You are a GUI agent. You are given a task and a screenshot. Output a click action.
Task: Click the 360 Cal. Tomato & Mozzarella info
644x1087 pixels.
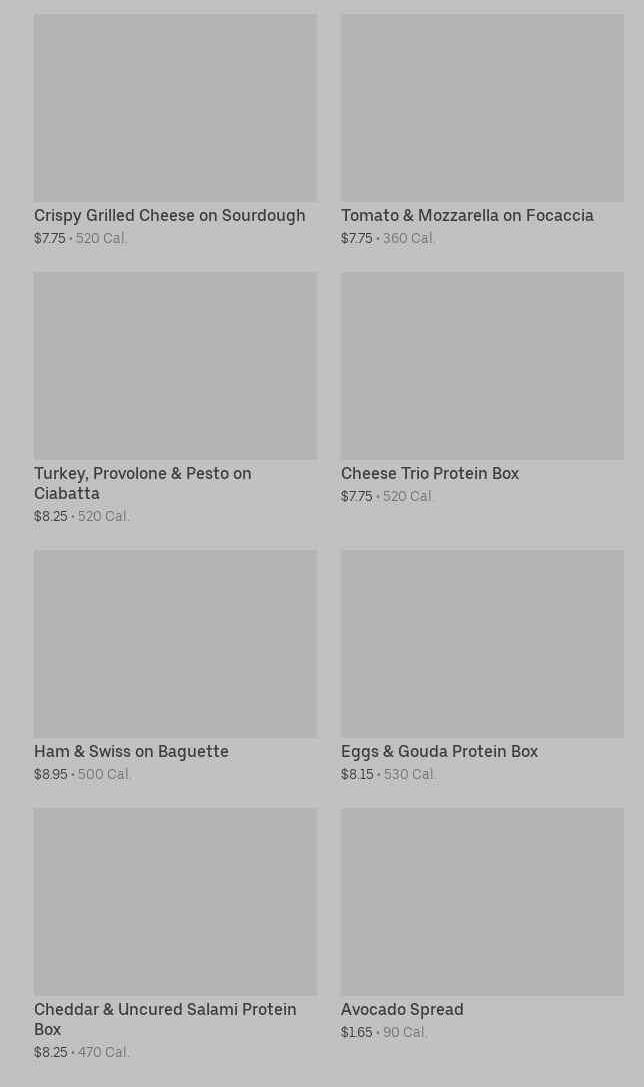coord(409,239)
